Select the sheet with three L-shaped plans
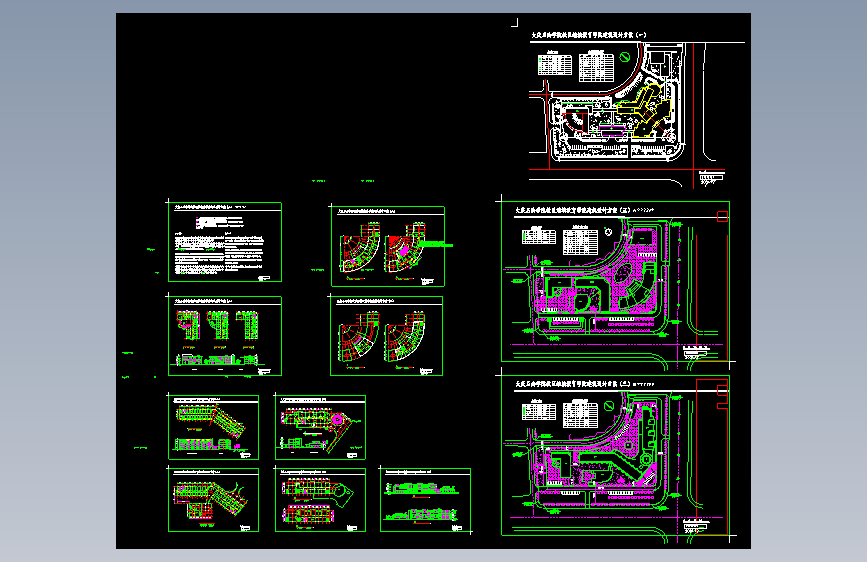Screen dimensions: 867x562 click(225, 336)
